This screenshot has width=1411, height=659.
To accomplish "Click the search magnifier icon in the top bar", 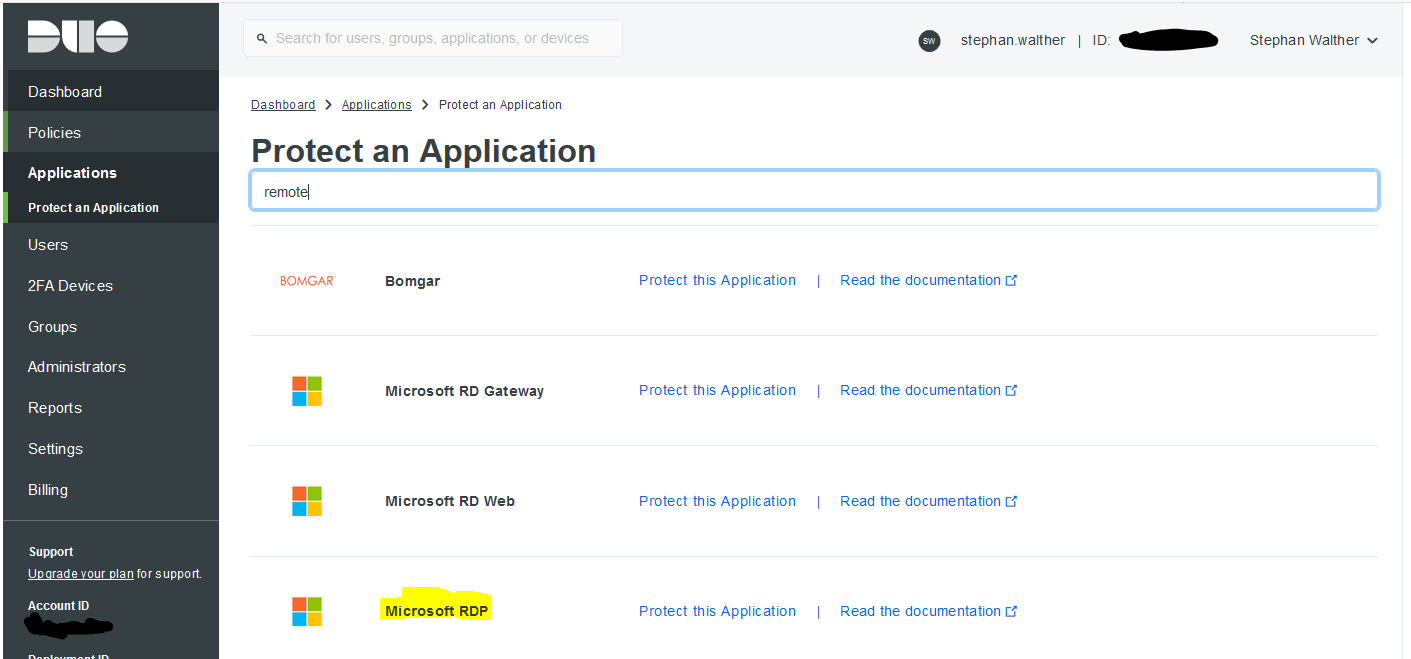I will tap(262, 39).
